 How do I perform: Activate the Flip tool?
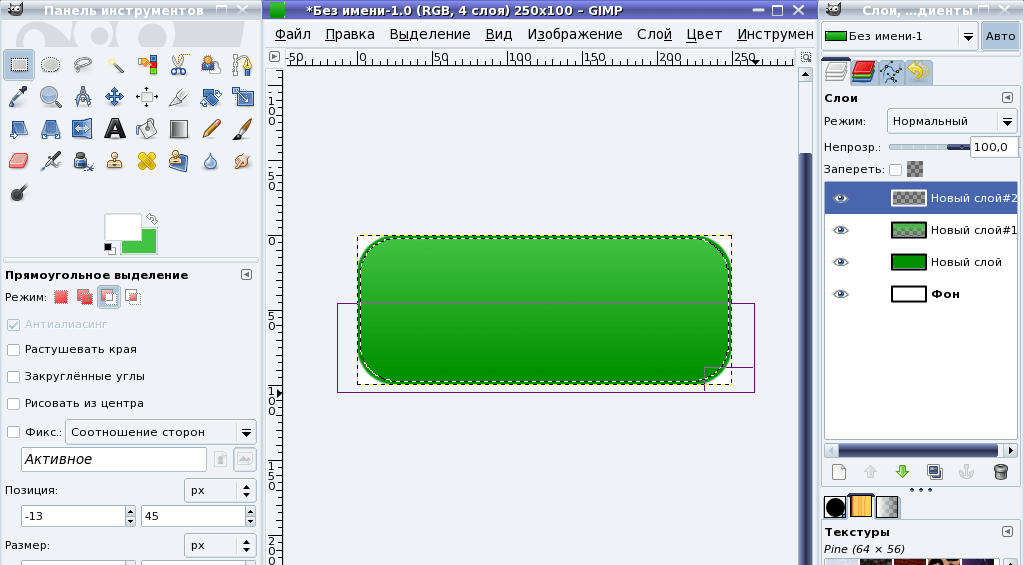click(82, 129)
